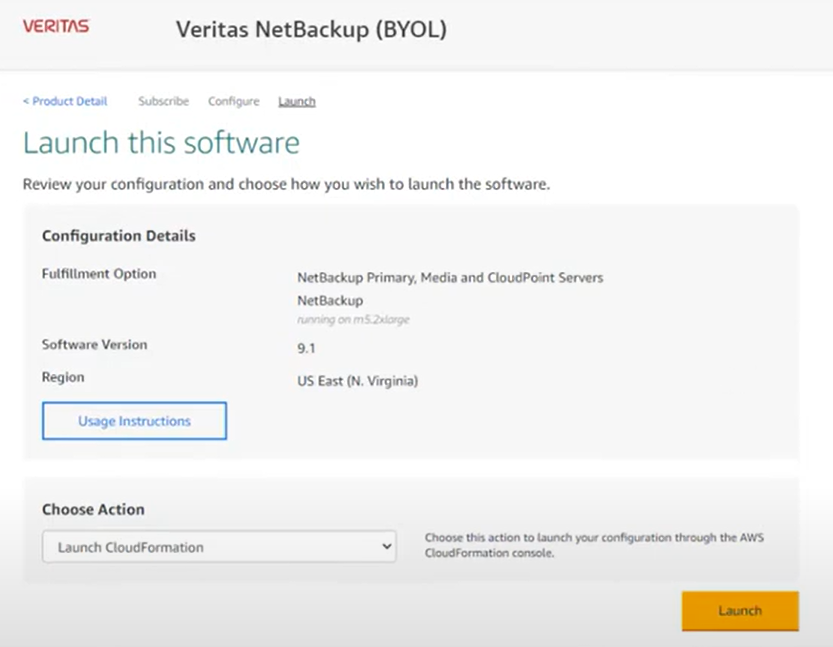Click the orange Launch button
Image resolution: width=833 pixels, height=647 pixels.
740,611
